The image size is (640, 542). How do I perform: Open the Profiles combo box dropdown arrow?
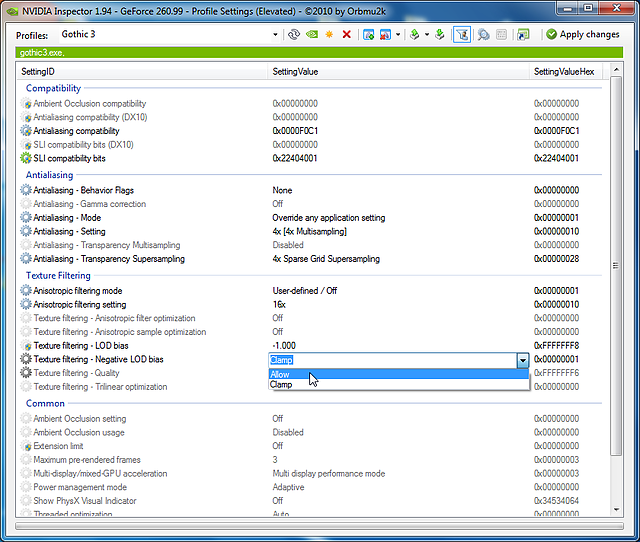pyautogui.click(x=276, y=35)
